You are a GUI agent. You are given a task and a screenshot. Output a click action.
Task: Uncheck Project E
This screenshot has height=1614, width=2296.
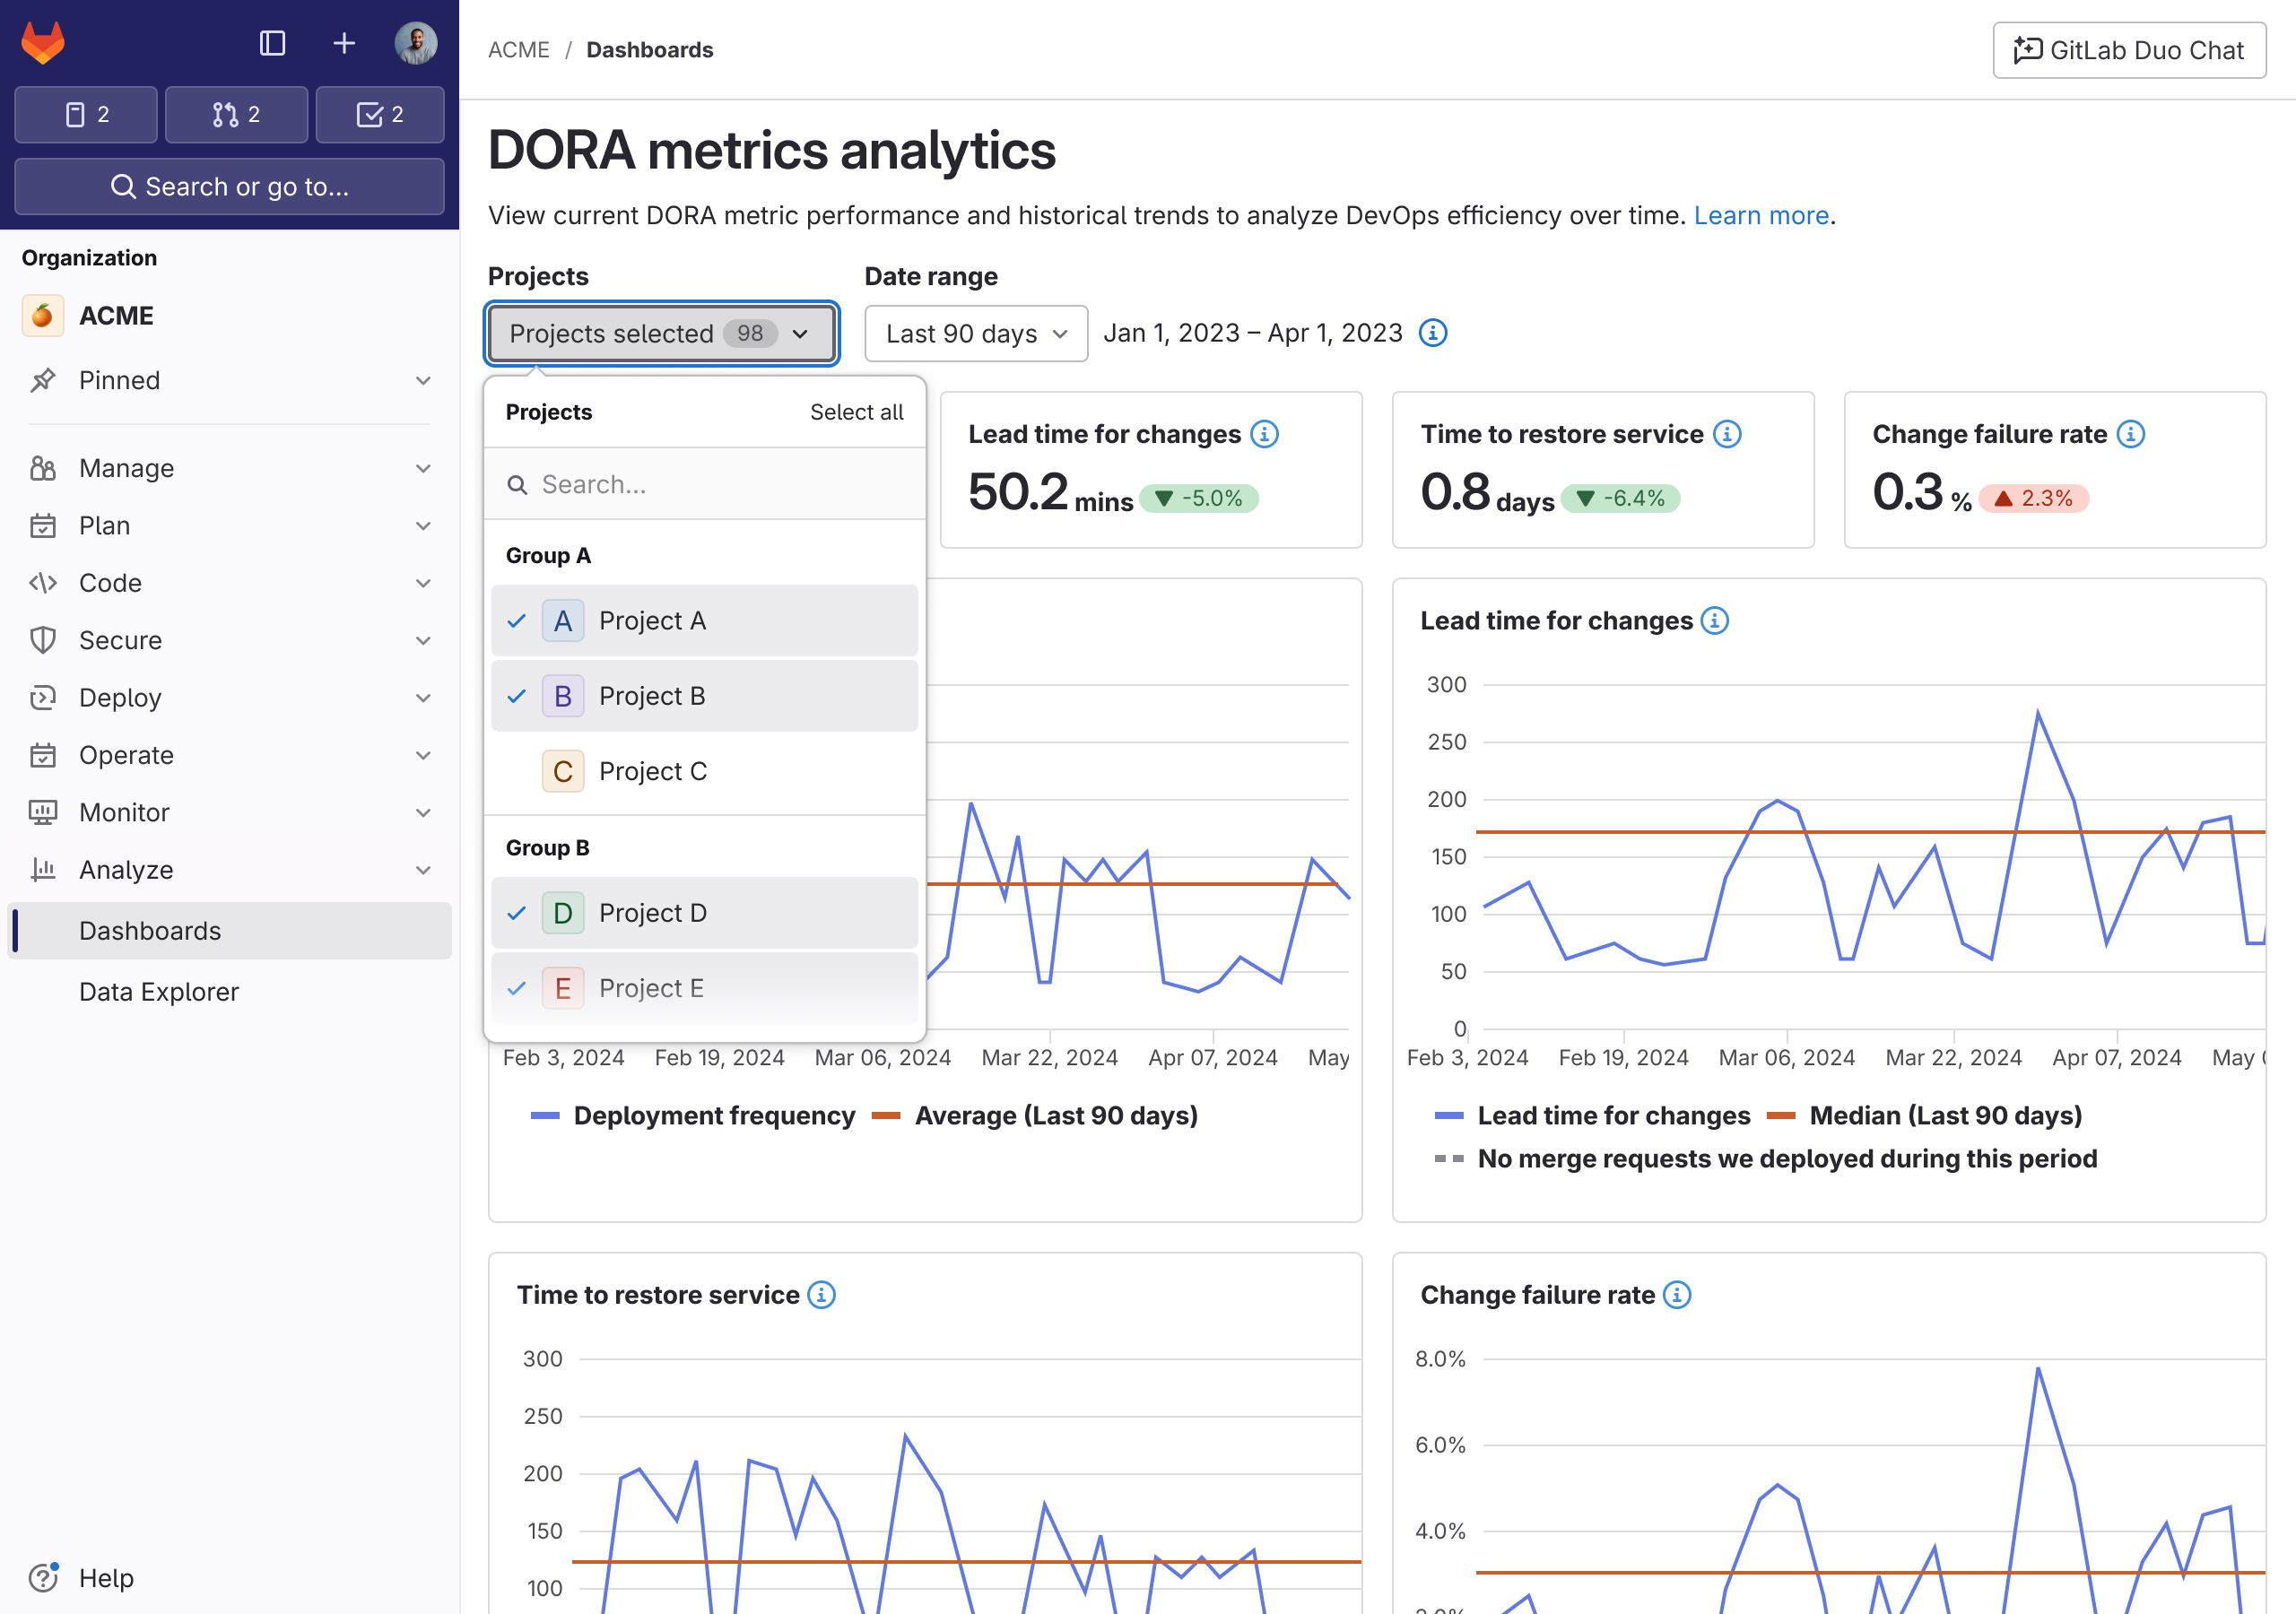click(x=704, y=988)
